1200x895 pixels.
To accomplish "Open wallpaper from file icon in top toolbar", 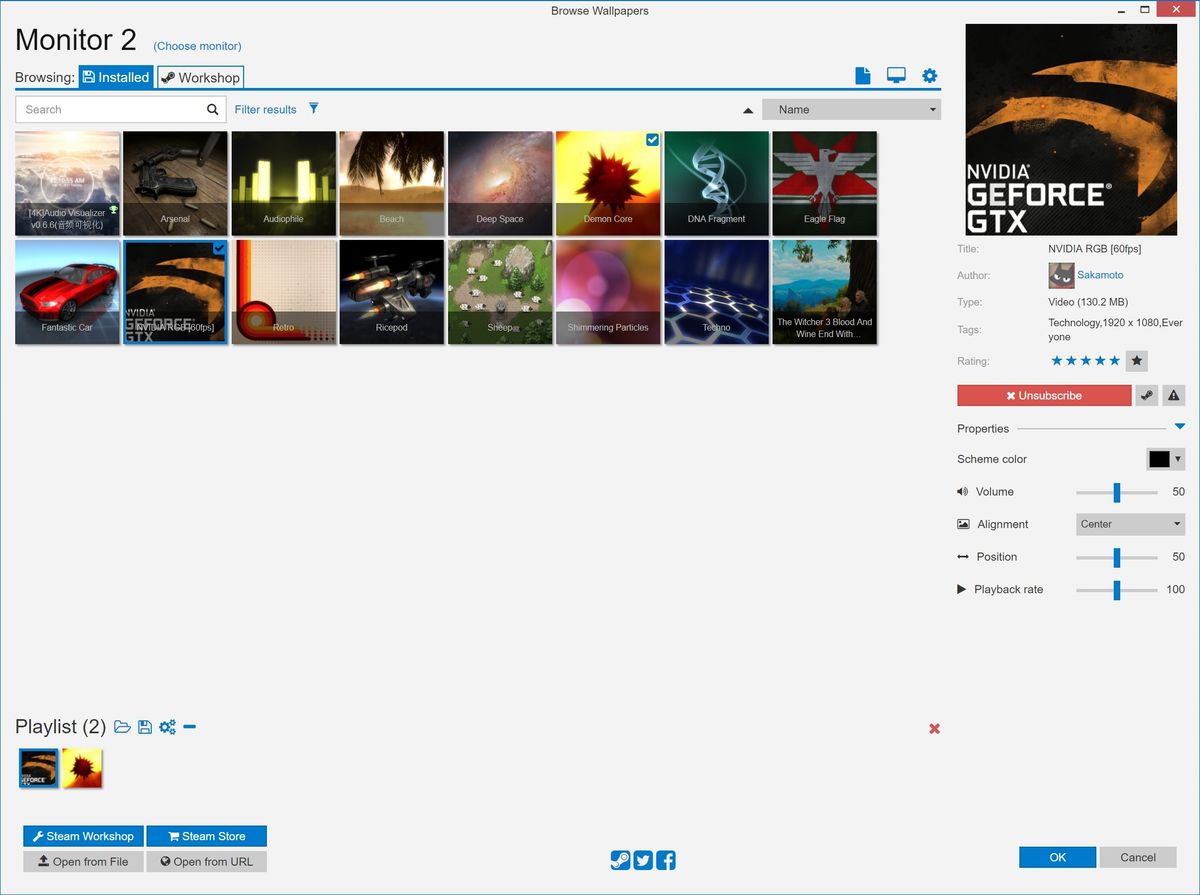I will pyautogui.click(x=863, y=76).
